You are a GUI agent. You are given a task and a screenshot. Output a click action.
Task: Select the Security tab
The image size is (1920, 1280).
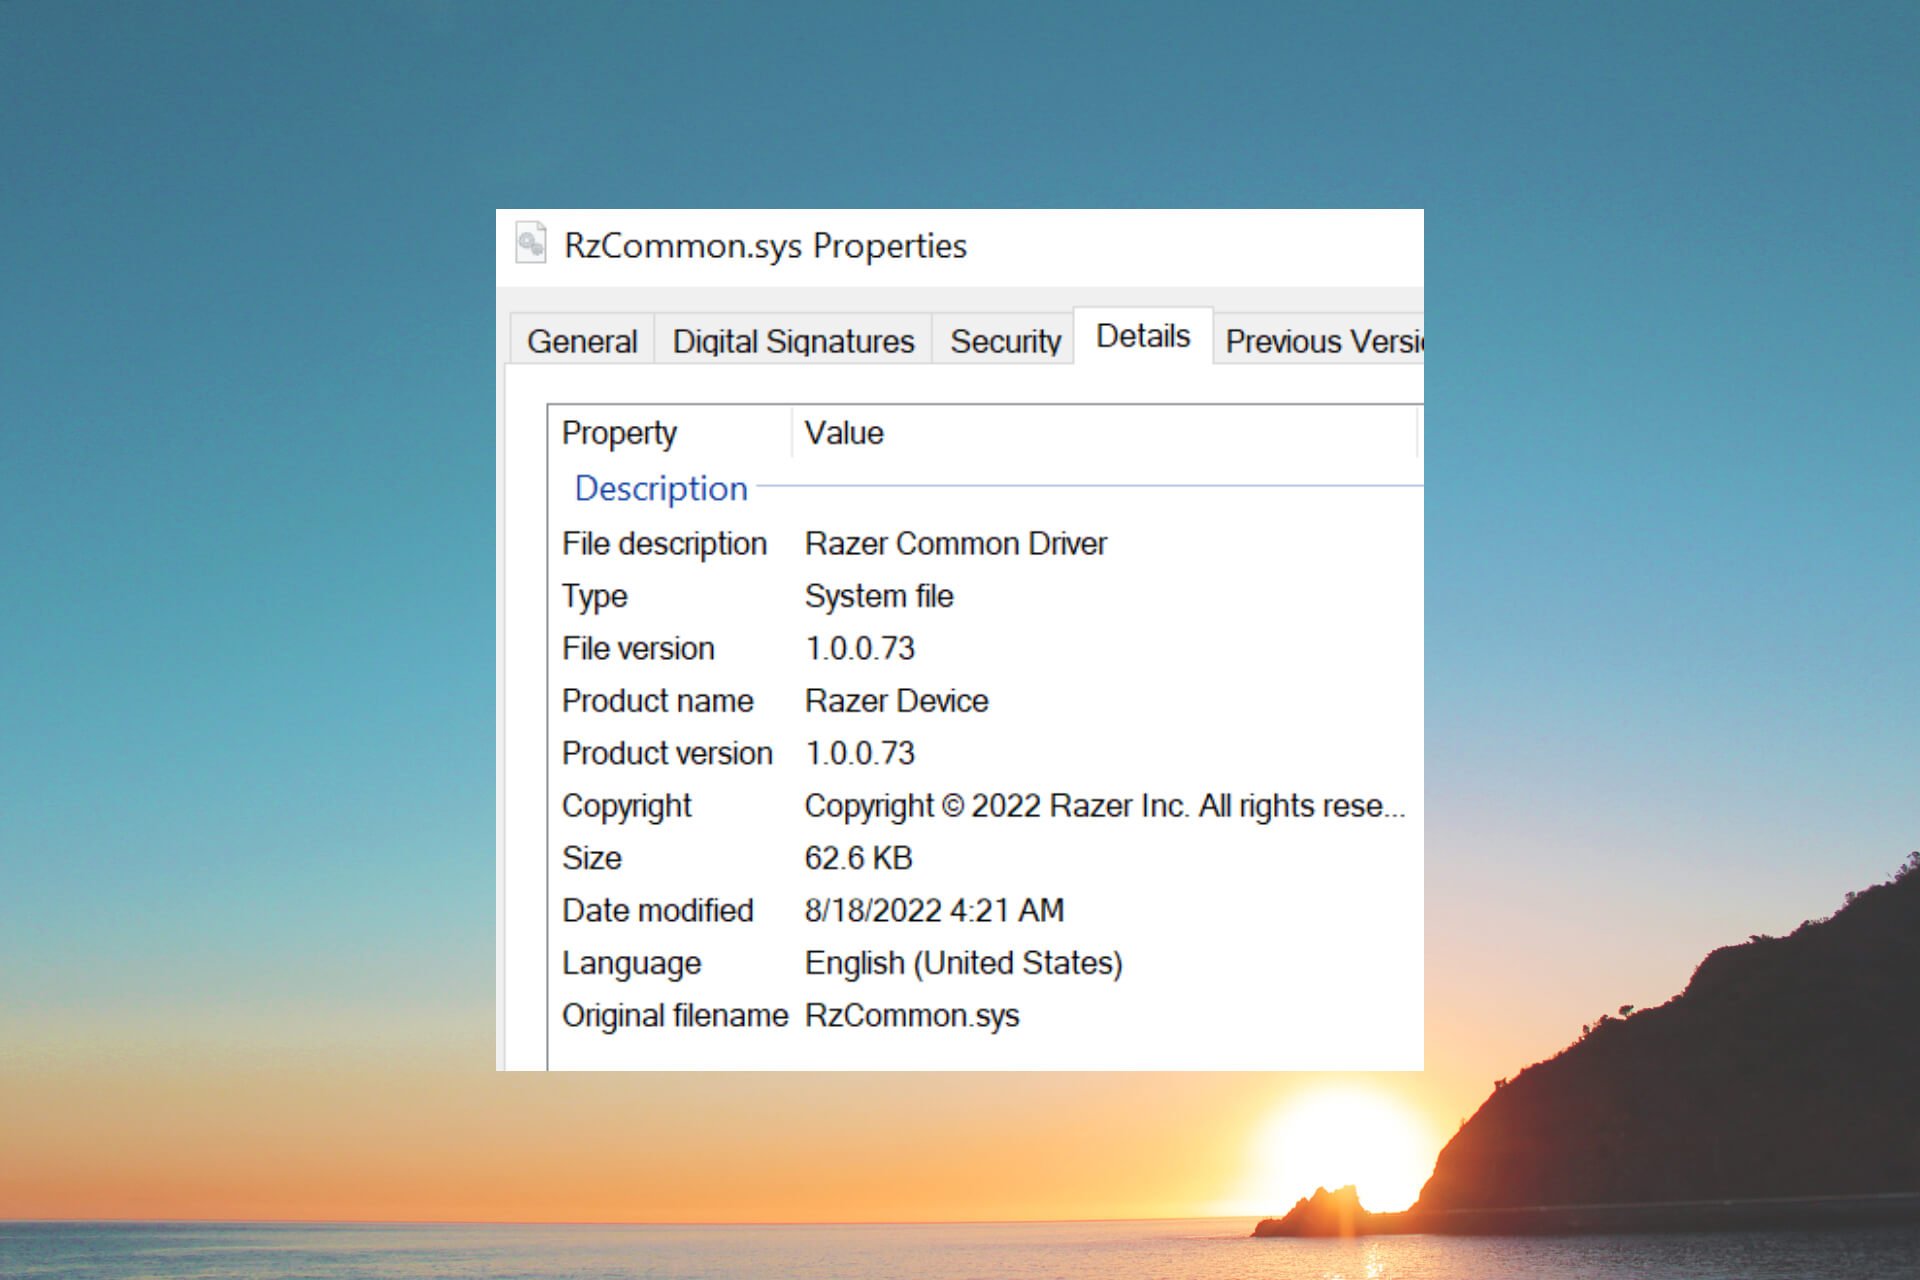1004,342
